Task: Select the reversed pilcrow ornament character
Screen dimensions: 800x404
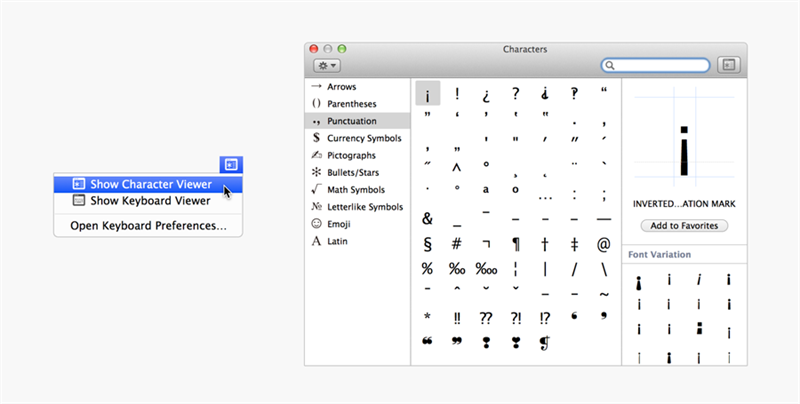Action: coord(545,343)
